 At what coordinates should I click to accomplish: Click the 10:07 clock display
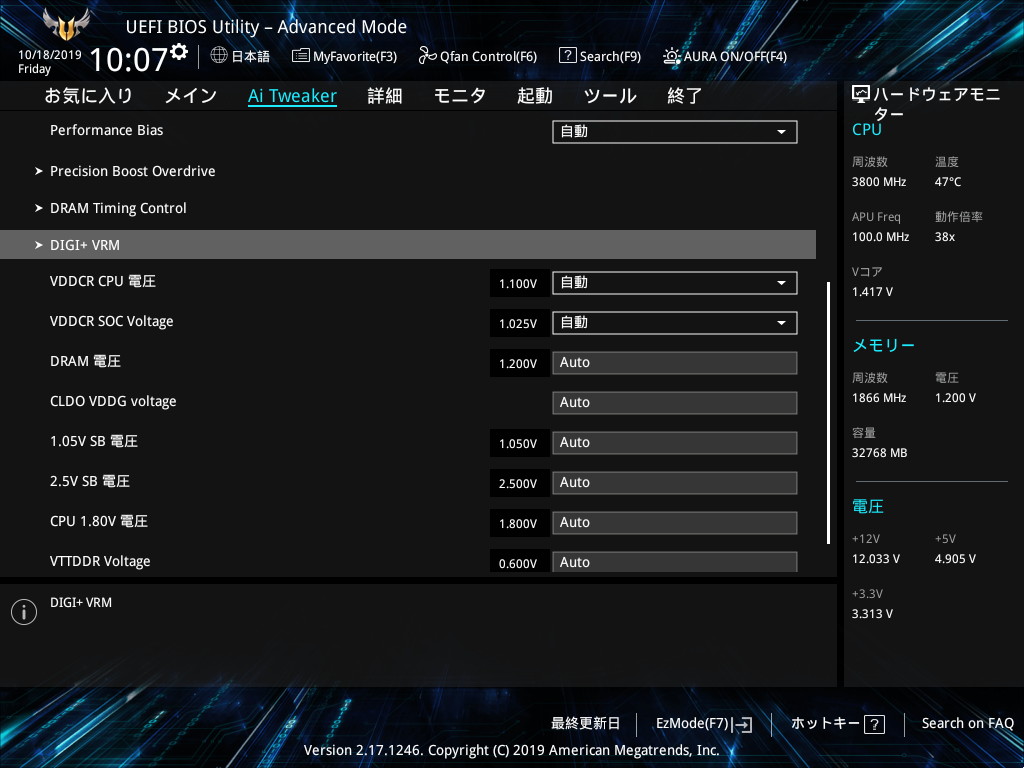coord(128,59)
